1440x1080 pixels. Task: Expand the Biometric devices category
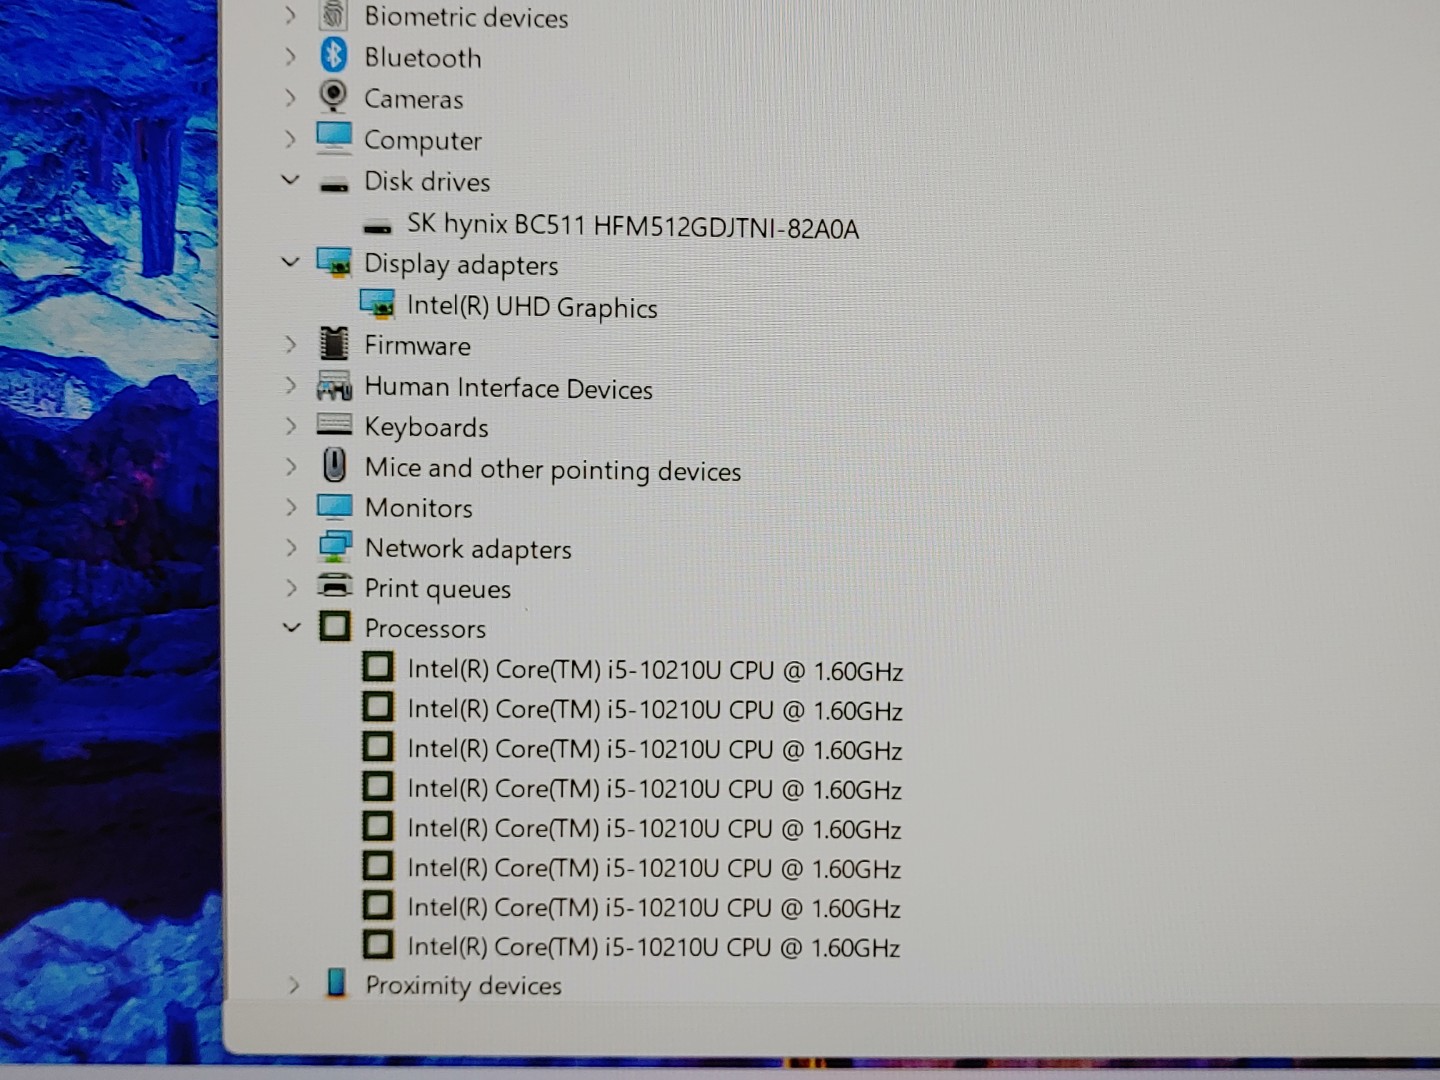pos(291,15)
